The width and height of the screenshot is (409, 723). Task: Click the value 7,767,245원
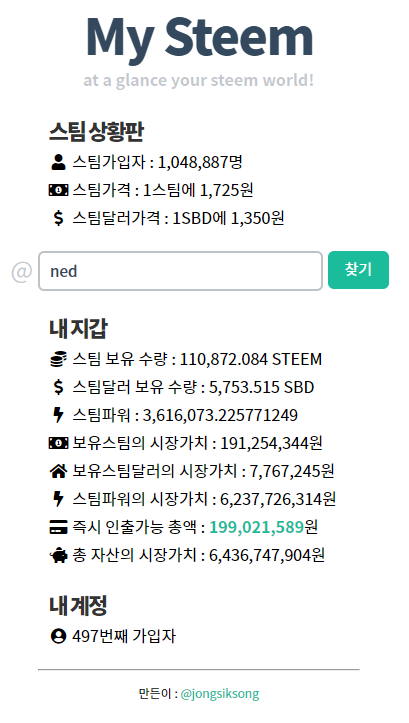coord(292,471)
